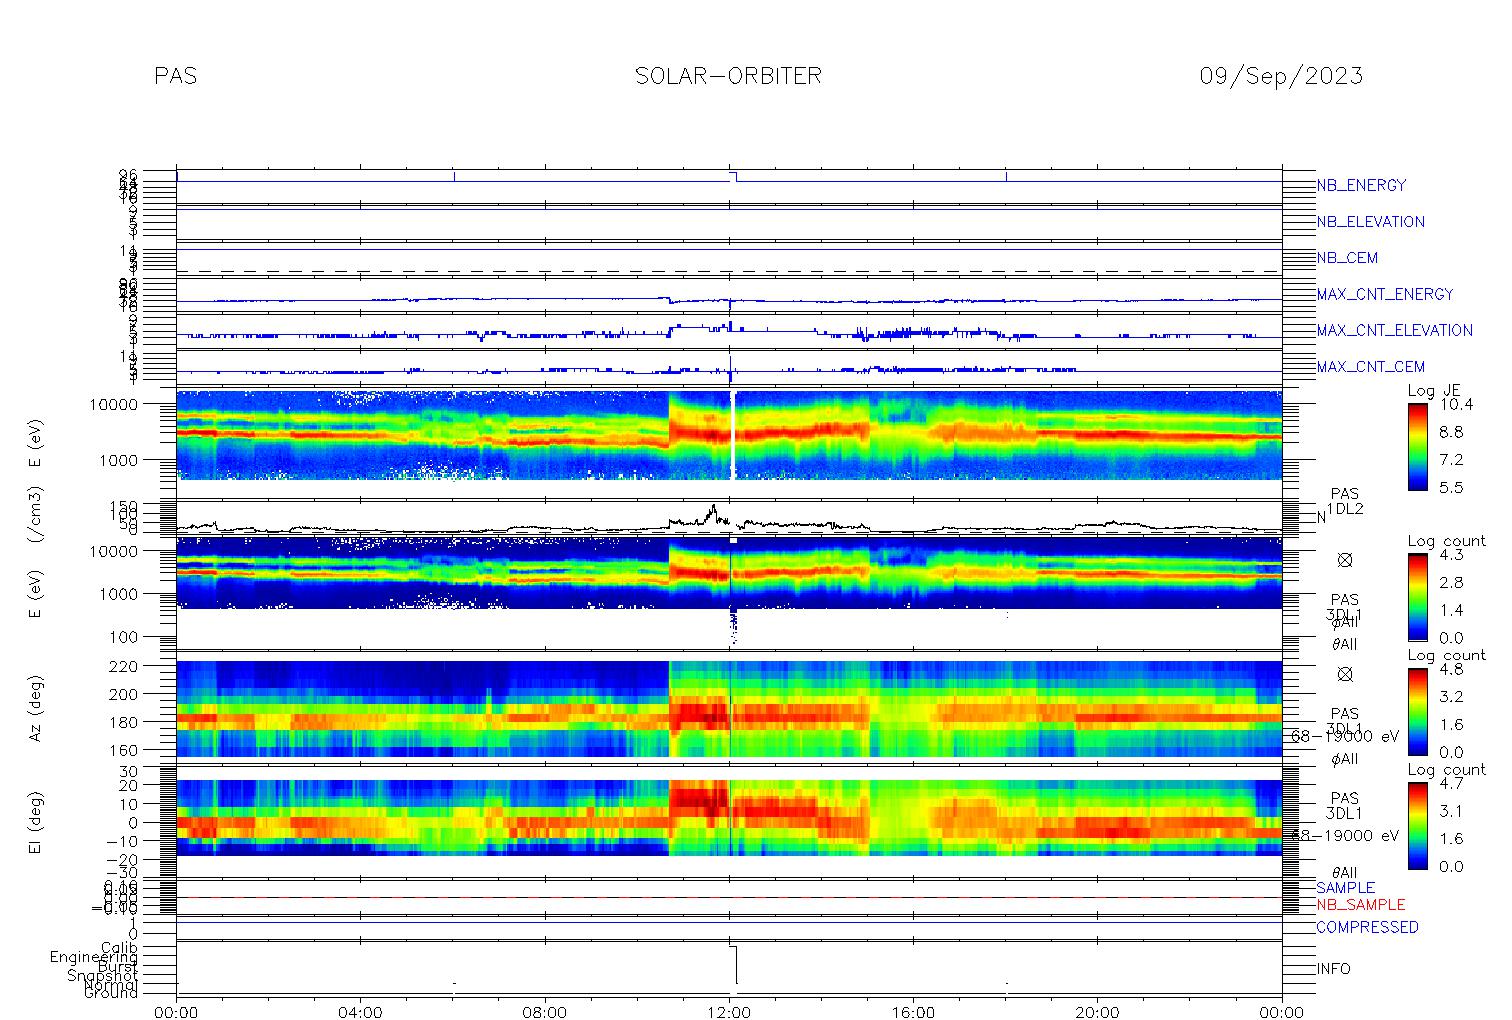Screen dimensions: 1512x1020
Task: Click the 4.7 value on Log count scale
Action: pyautogui.click(x=1450, y=784)
